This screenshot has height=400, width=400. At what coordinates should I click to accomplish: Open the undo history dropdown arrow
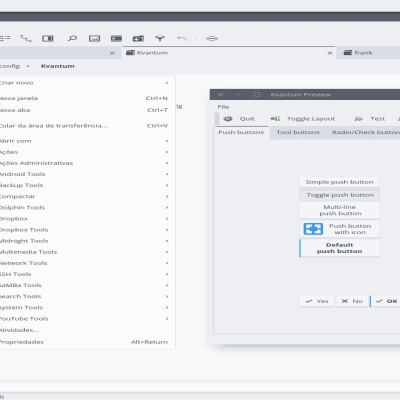[196, 39]
